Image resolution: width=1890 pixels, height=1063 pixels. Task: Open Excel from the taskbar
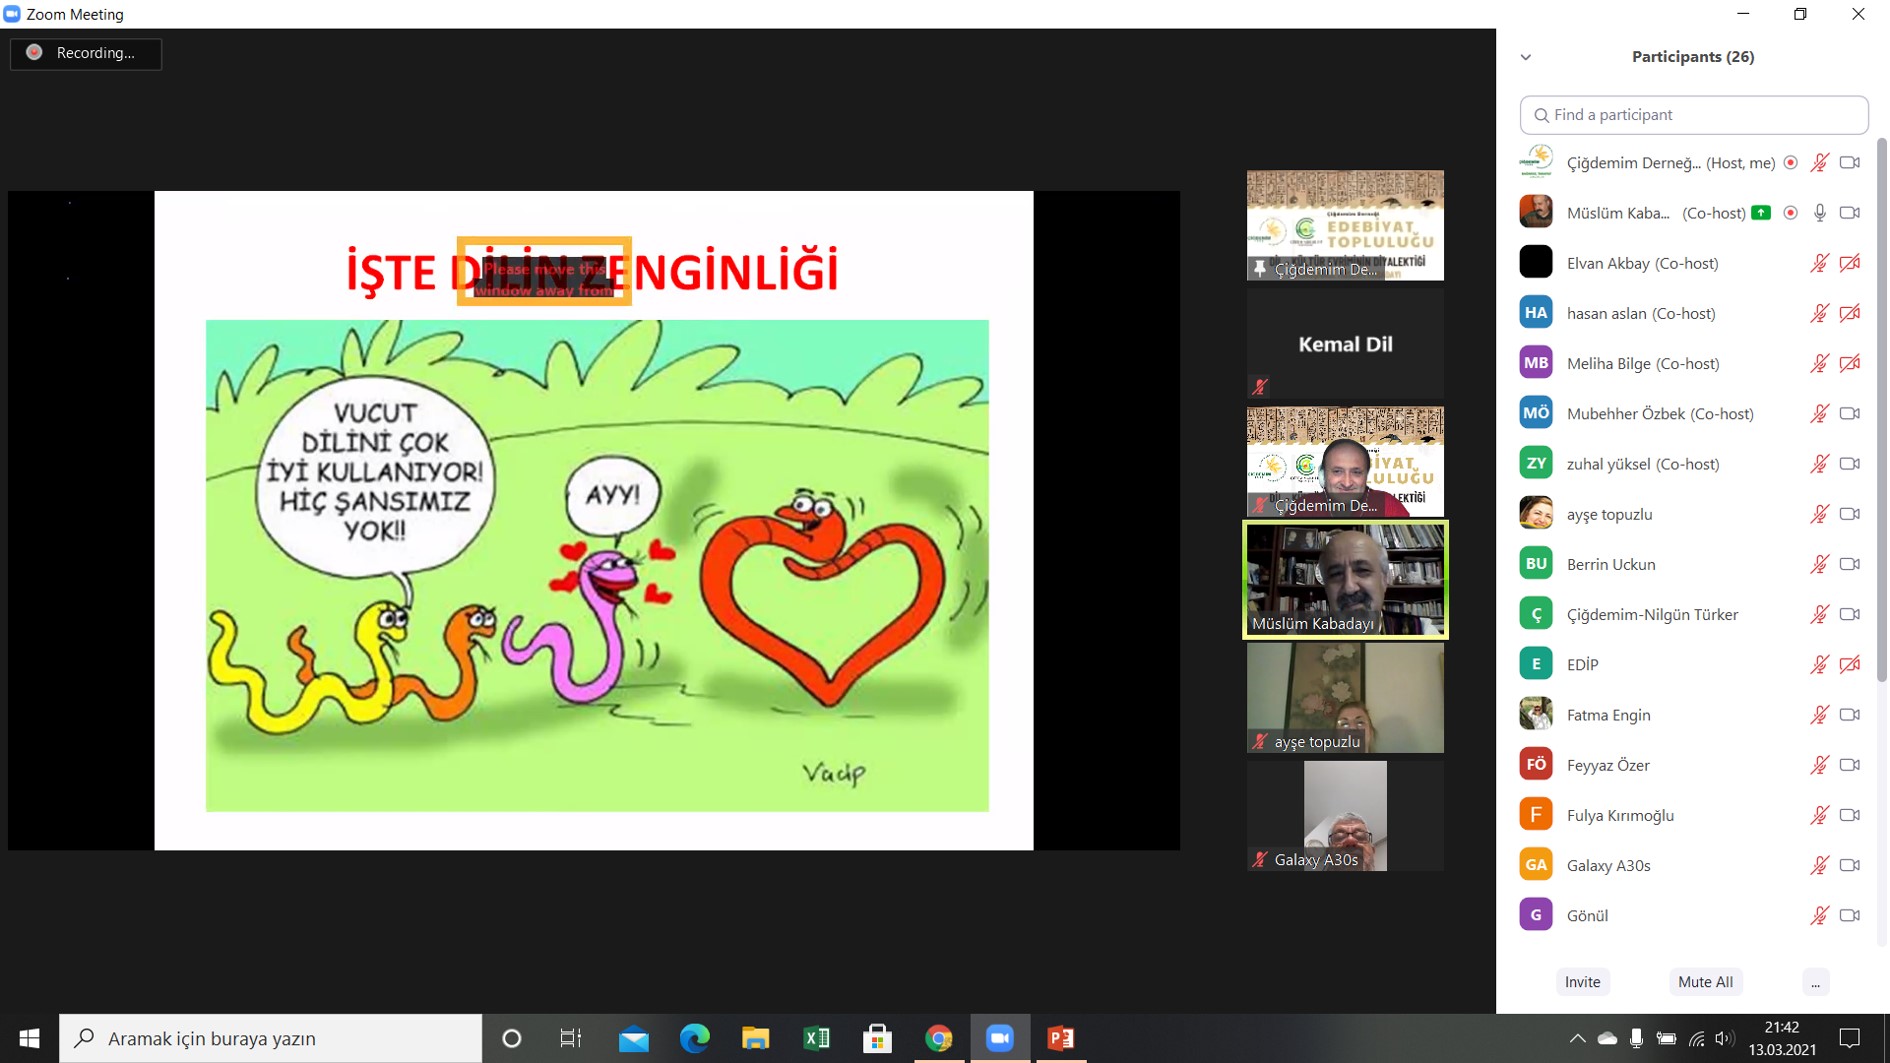[x=816, y=1038]
